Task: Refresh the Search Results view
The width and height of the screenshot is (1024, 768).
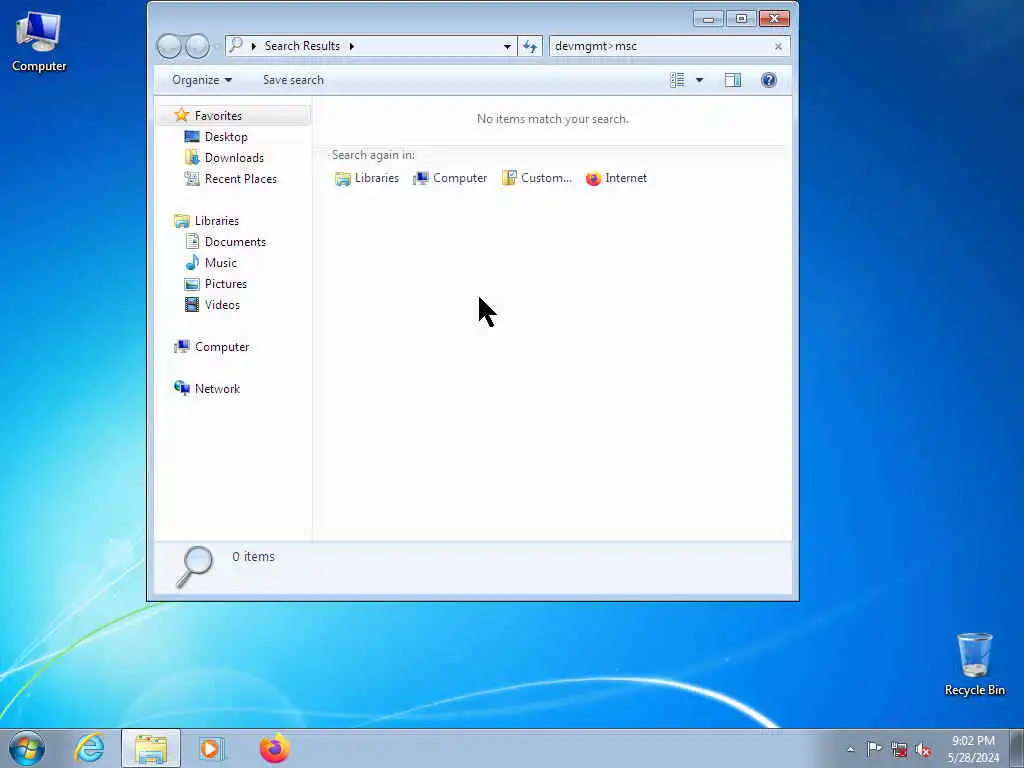Action: pyautogui.click(x=530, y=46)
